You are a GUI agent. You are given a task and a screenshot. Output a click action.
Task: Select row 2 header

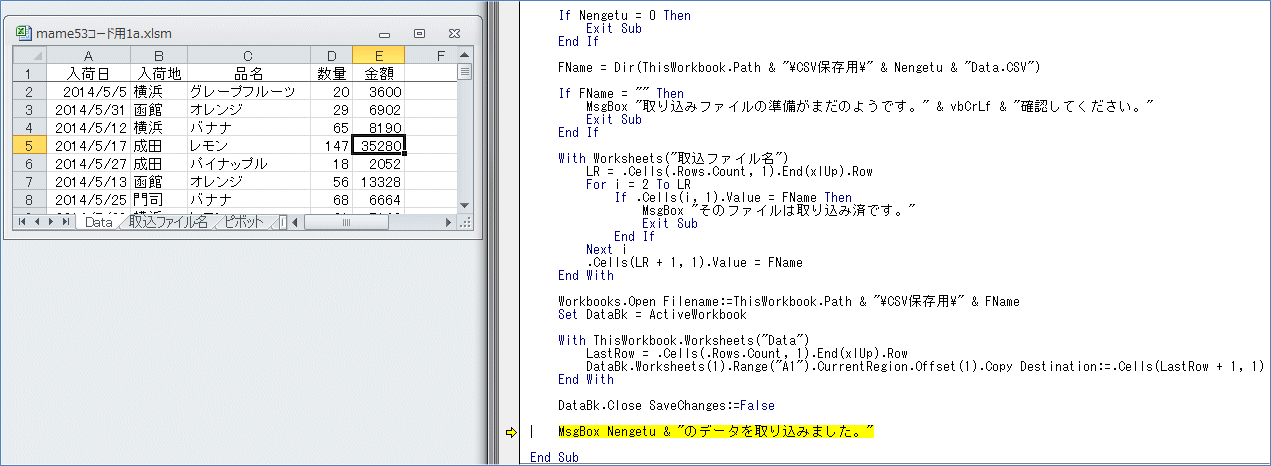[x=28, y=91]
